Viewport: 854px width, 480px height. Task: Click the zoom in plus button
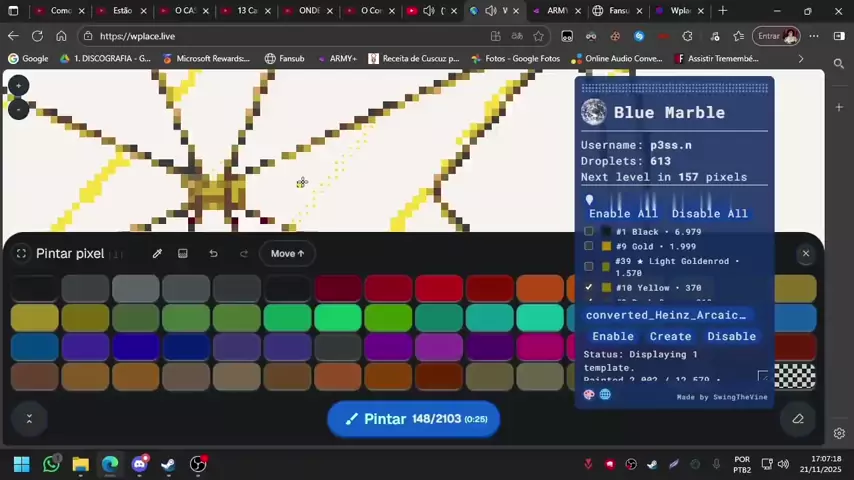[x=18, y=86]
